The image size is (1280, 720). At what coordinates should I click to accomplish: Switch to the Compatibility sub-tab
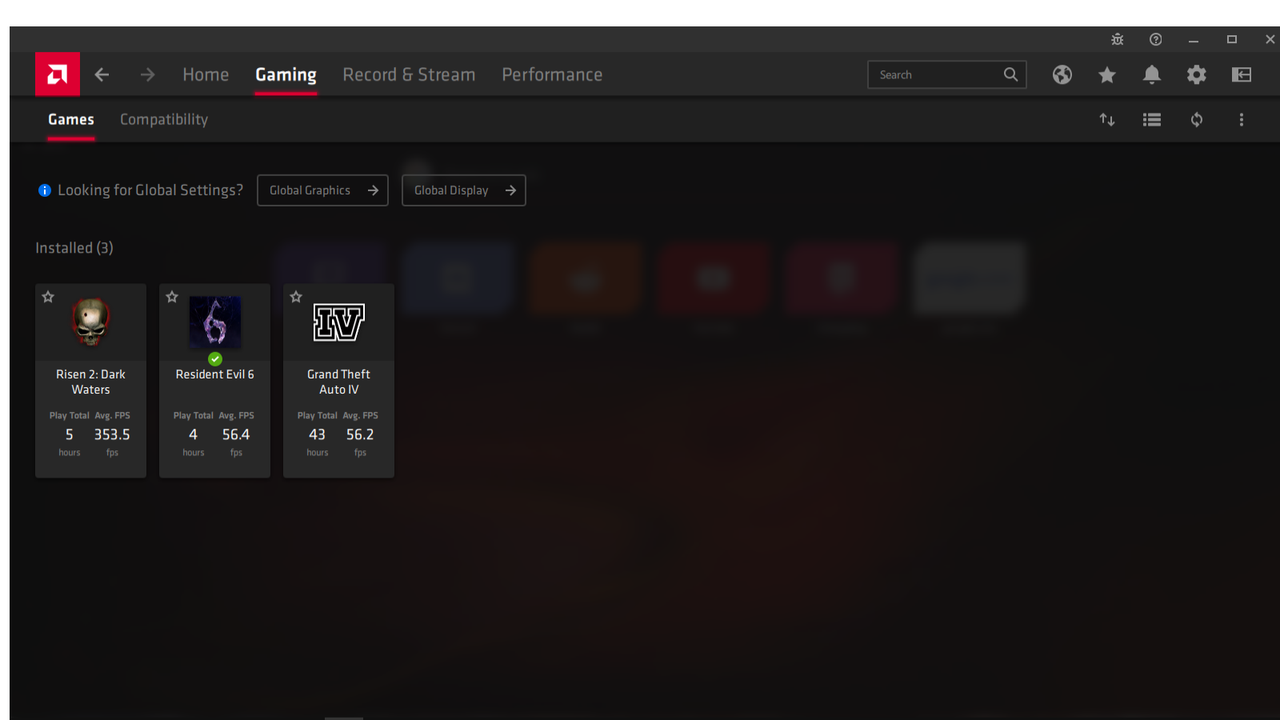[164, 119]
